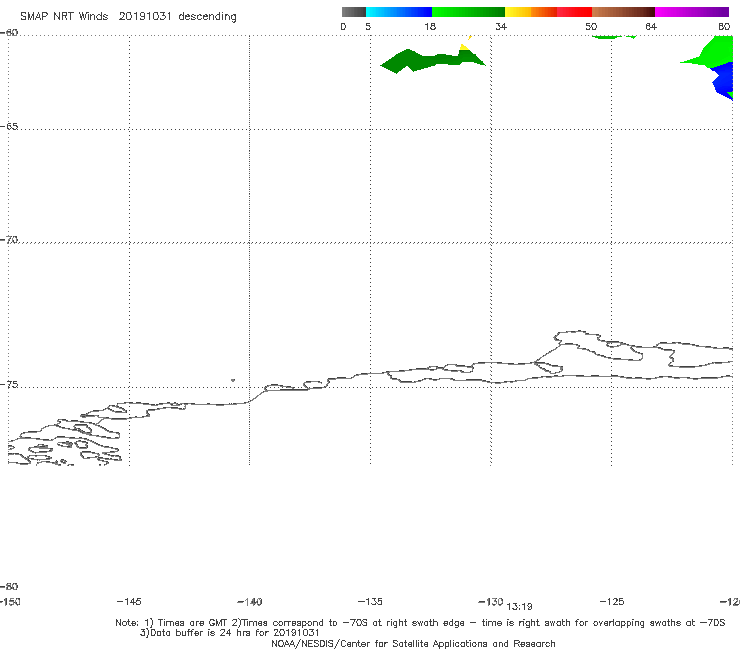Click the 'SMAP NRT Winds 20191031 descending' title

tap(128, 17)
